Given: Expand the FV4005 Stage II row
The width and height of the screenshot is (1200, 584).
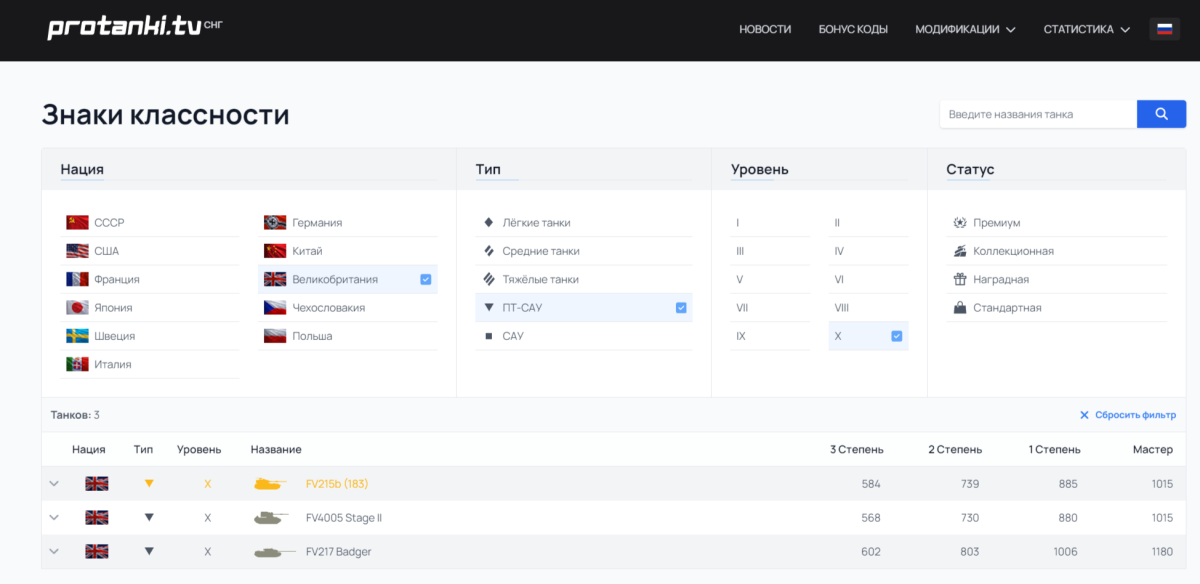Looking at the screenshot, I should [54, 518].
